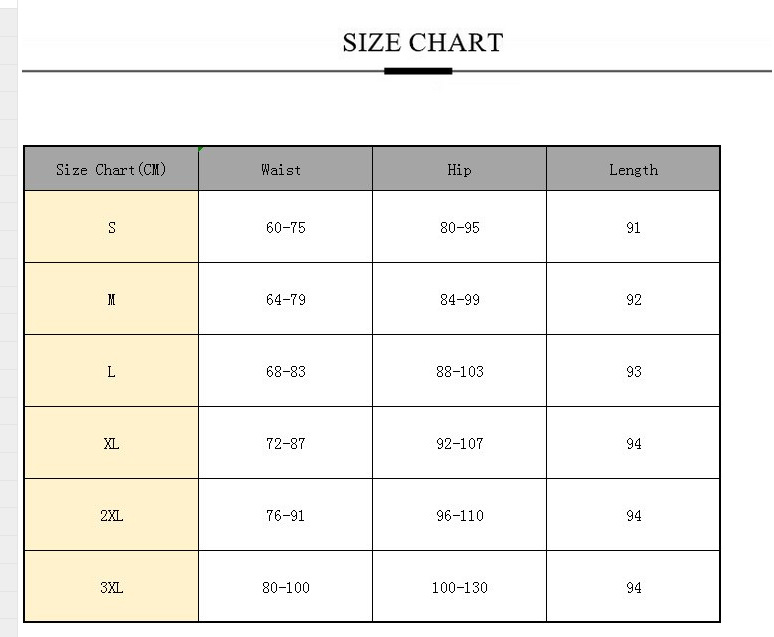Select the 2XL size row label
774x637 pixels.
tap(111, 515)
